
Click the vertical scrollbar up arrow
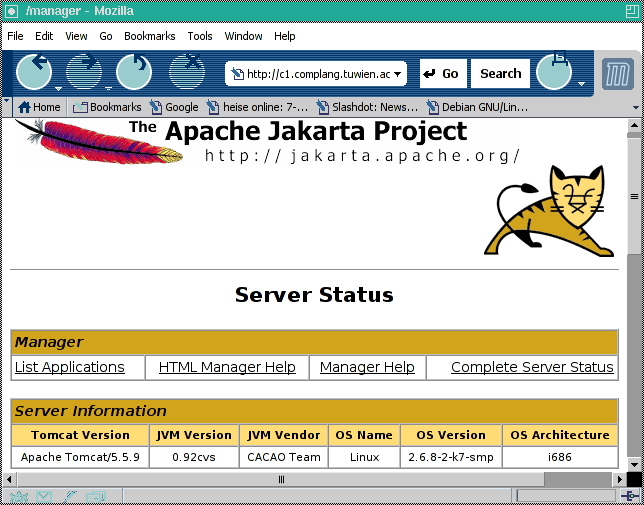(634, 125)
